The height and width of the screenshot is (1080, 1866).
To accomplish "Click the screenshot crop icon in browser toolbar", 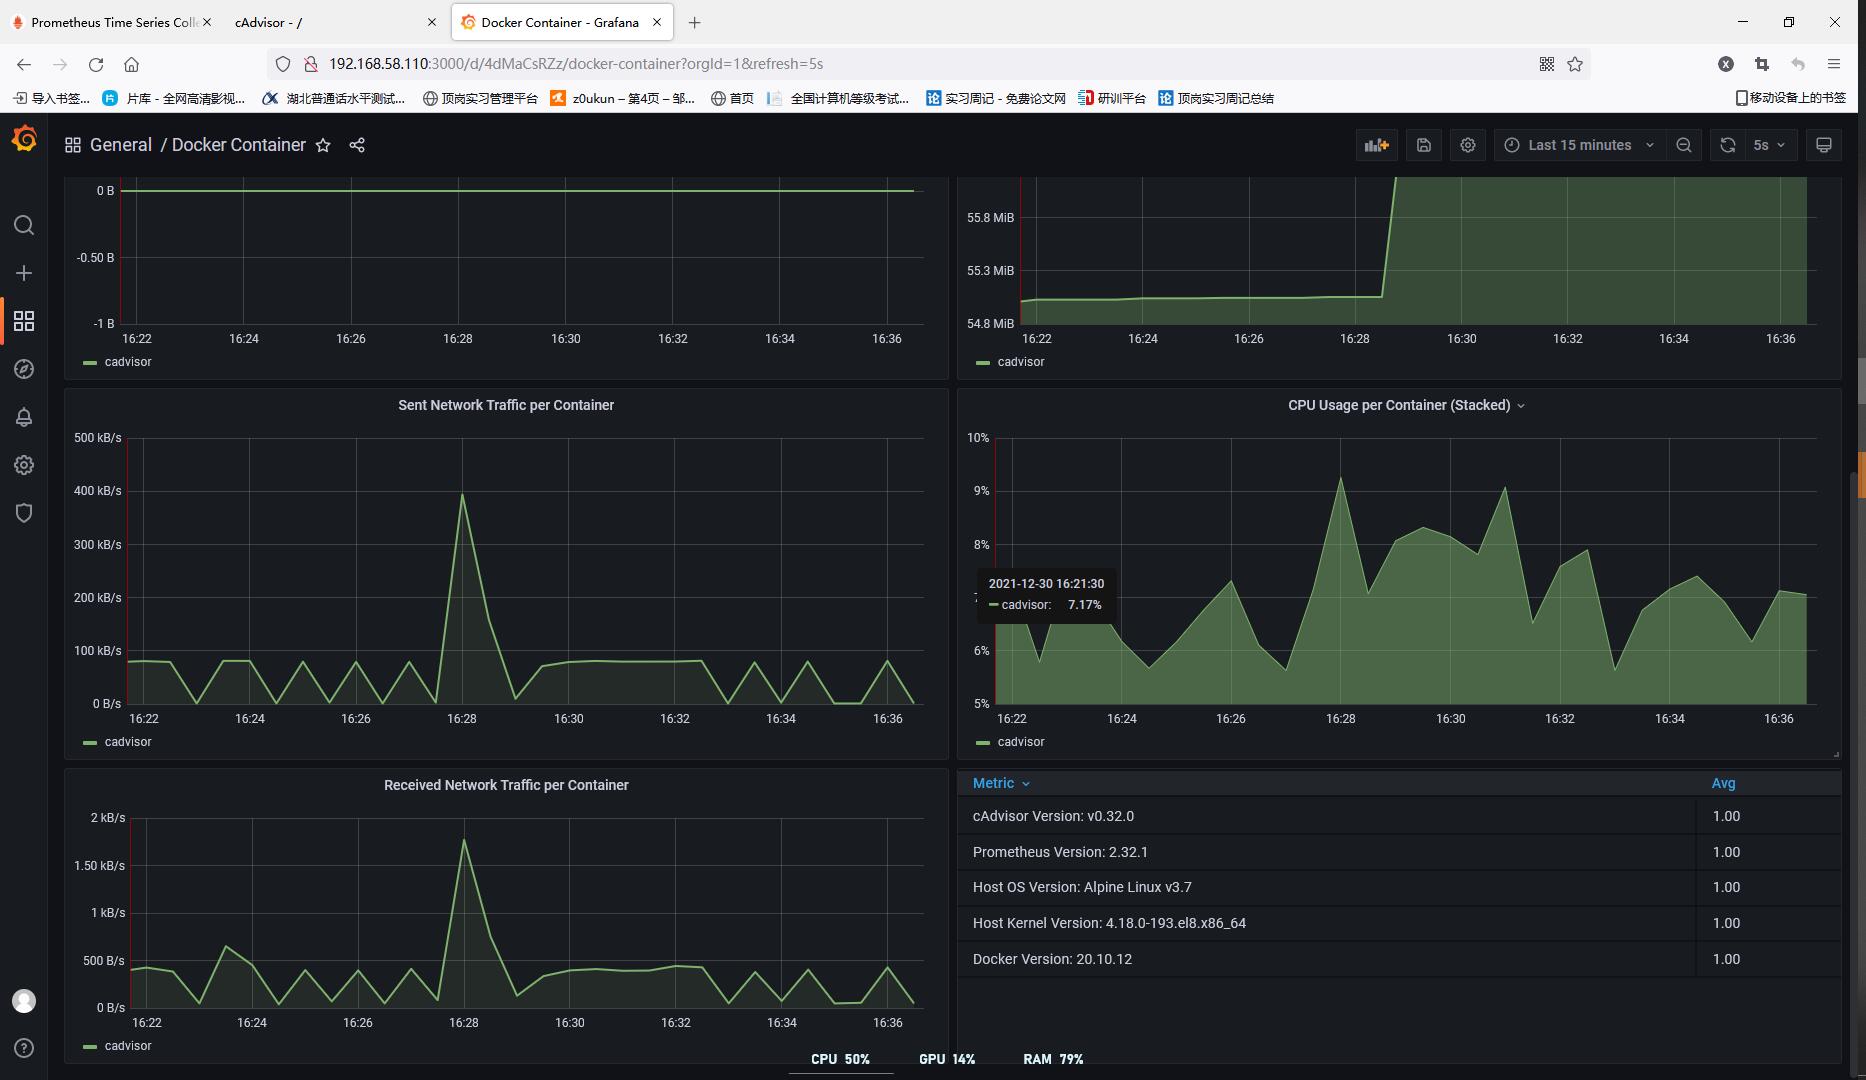I will click(1762, 64).
